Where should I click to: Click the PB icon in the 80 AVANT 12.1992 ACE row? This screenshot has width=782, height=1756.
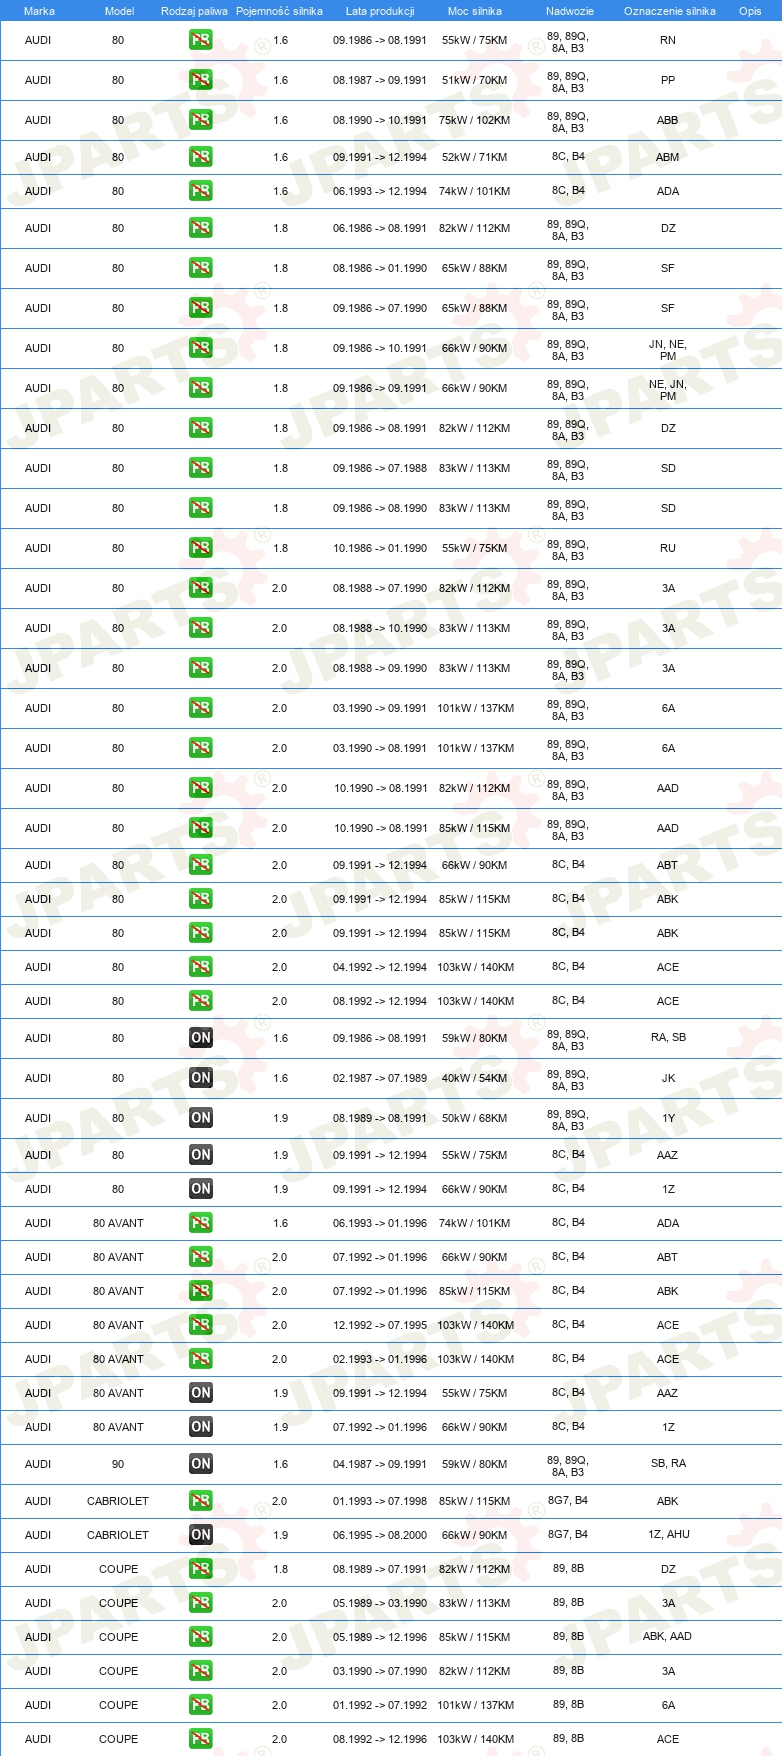(x=201, y=1325)
